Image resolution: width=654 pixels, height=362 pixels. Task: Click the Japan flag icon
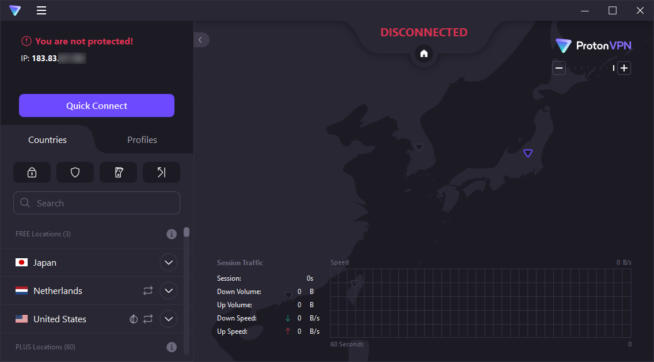(x=22, y=262)
